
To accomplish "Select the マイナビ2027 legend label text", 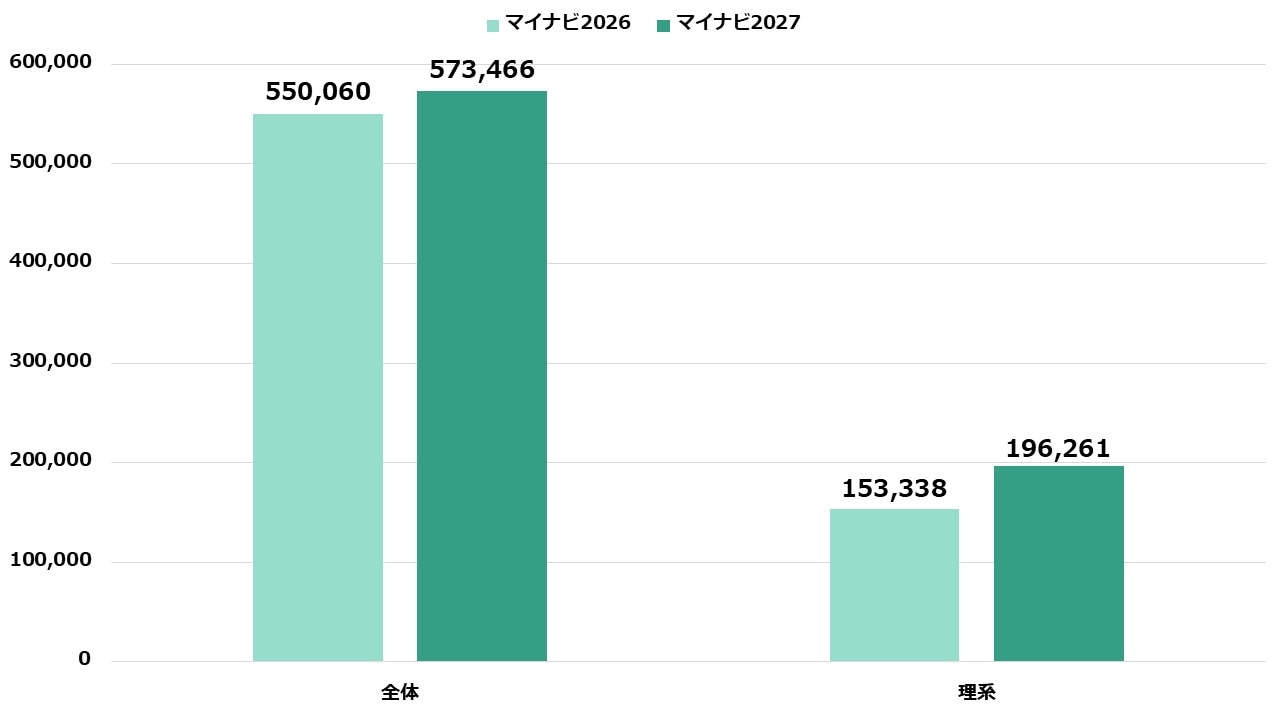I will 738,23.
